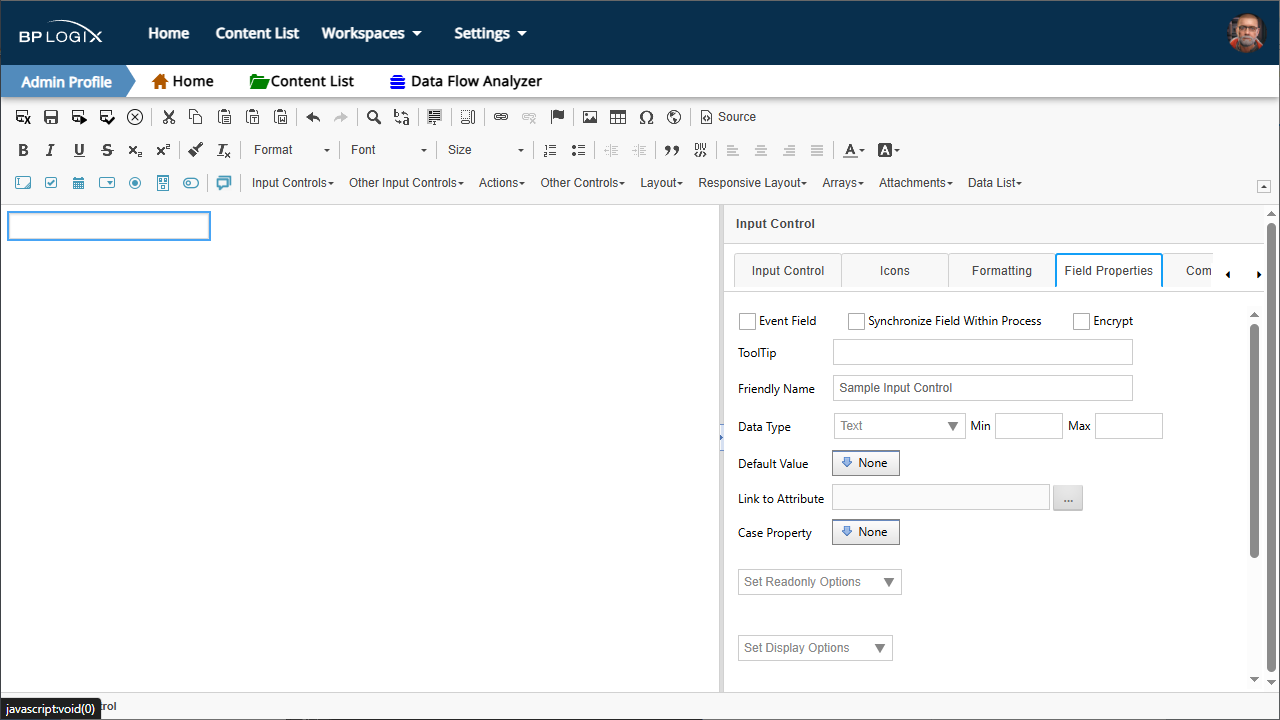1280x720 pixels.
Task: Apply Strikethrough formatting
Action: (107, 150)
